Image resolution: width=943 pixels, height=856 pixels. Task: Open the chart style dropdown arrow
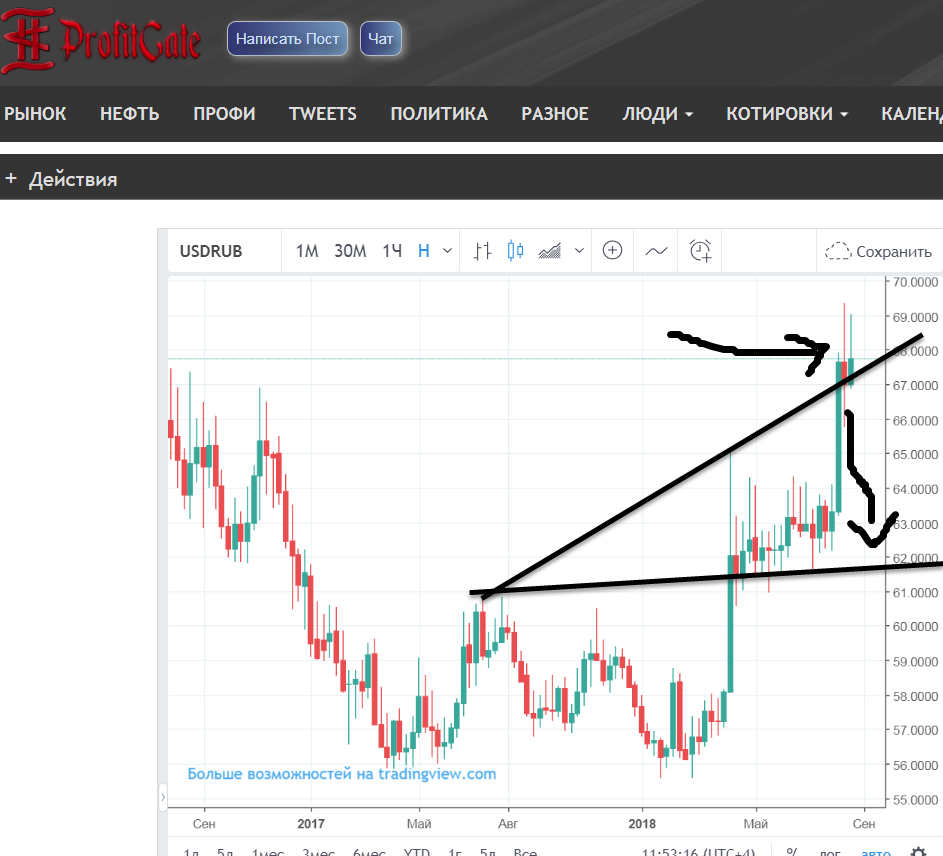click(x=579, y=251)
